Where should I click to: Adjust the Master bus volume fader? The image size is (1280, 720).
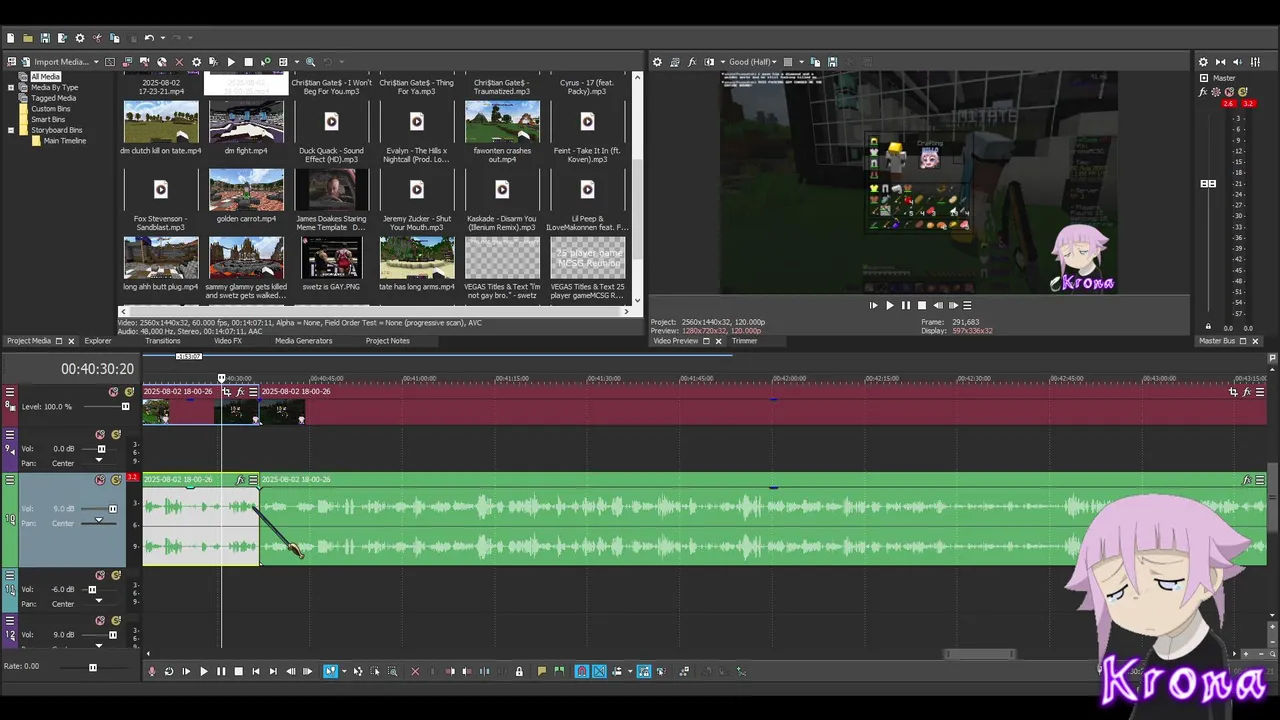[1208, 184]
